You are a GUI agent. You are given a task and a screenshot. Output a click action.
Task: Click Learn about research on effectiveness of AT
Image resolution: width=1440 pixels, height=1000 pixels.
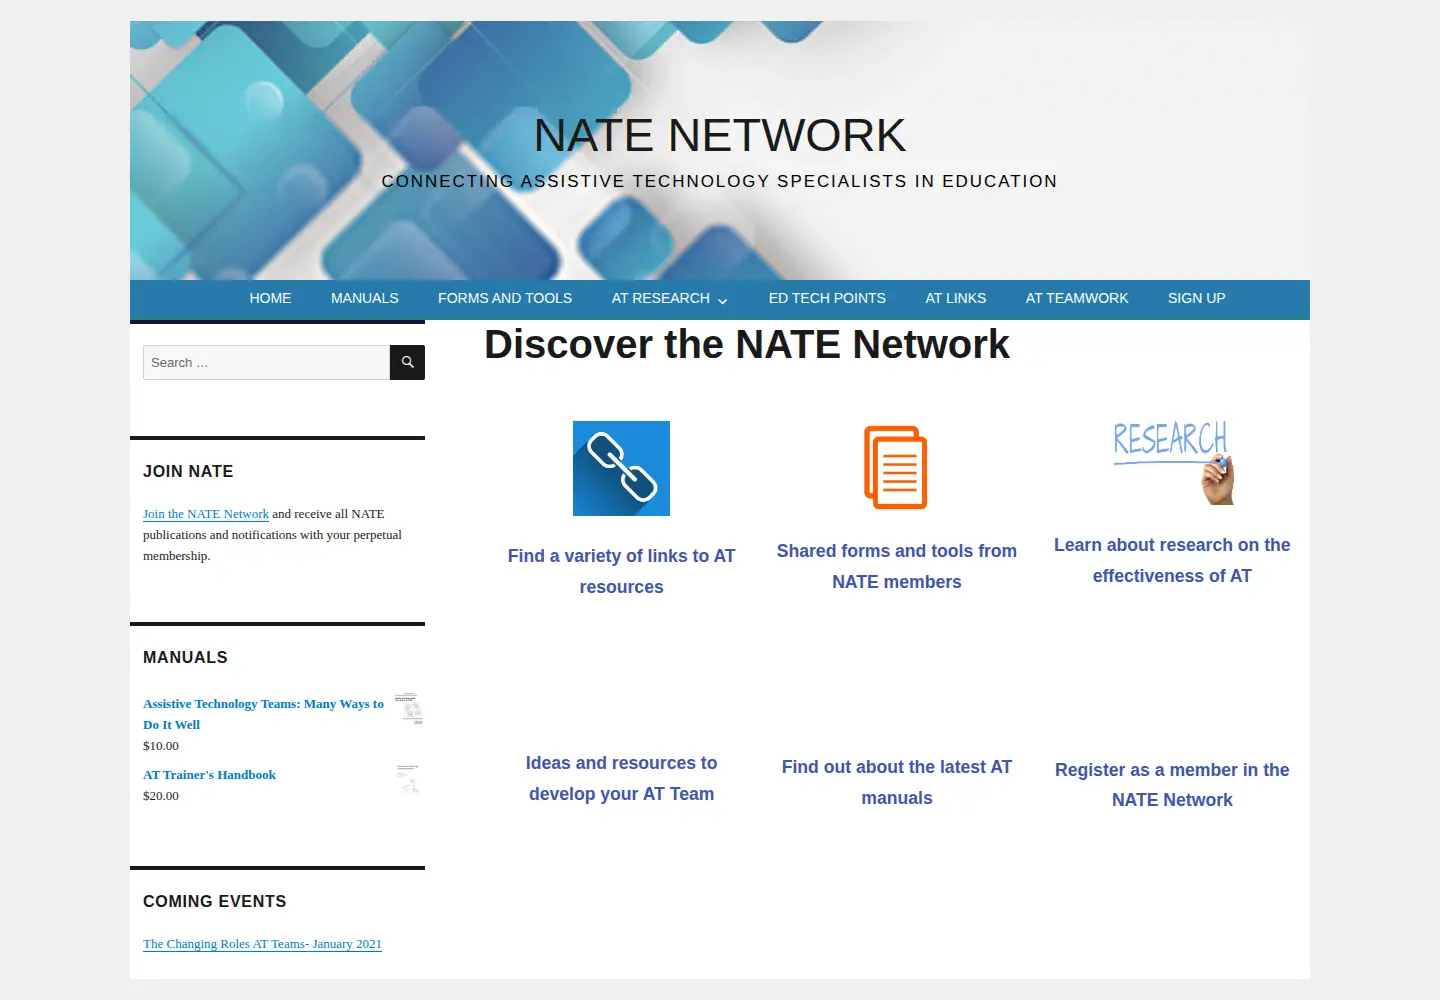[1172, 560]
